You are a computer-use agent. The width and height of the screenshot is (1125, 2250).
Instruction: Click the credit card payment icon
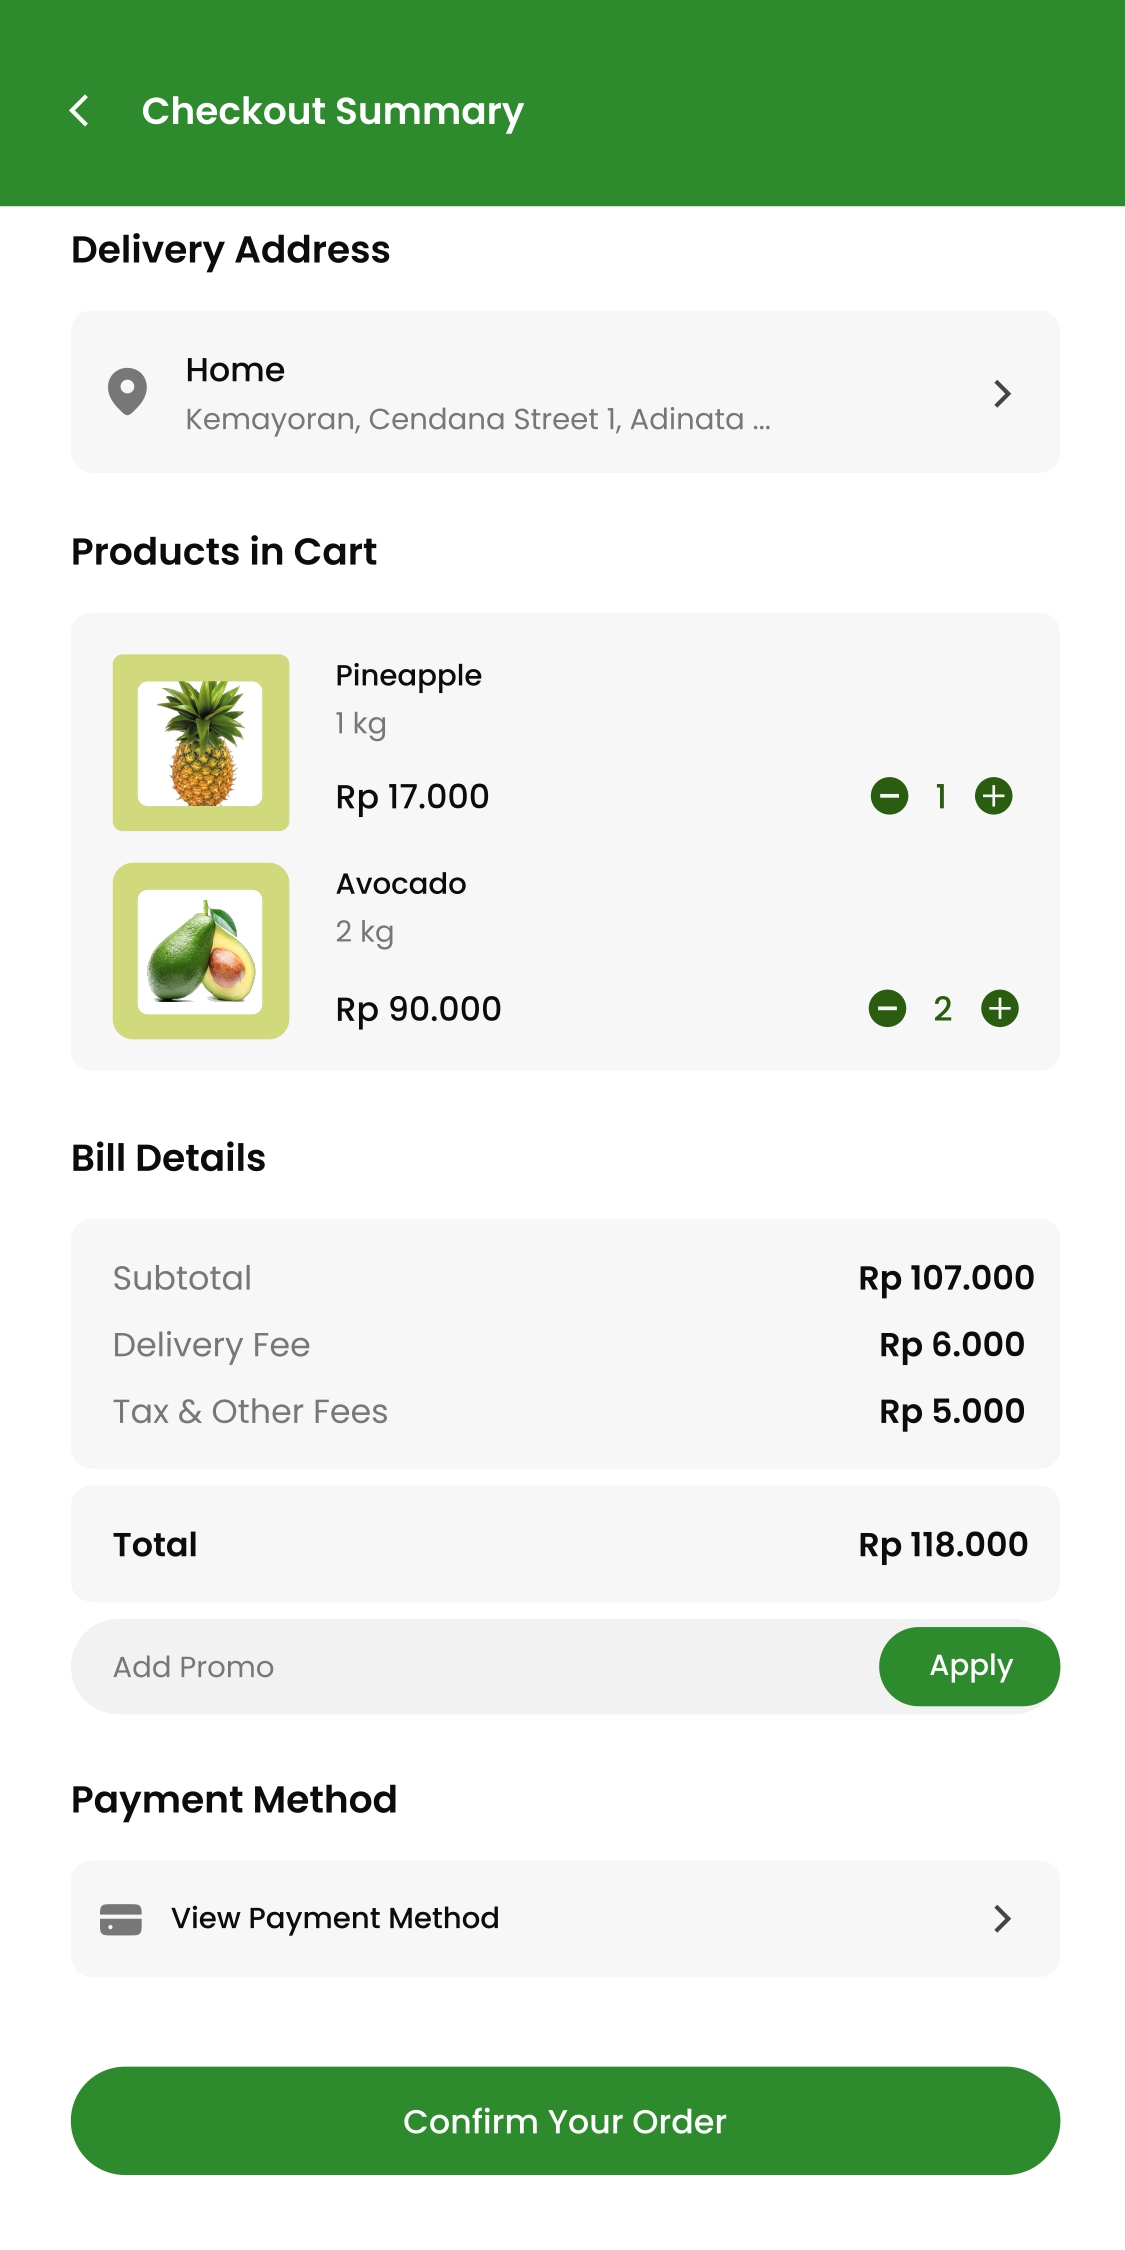point(121,1919)
